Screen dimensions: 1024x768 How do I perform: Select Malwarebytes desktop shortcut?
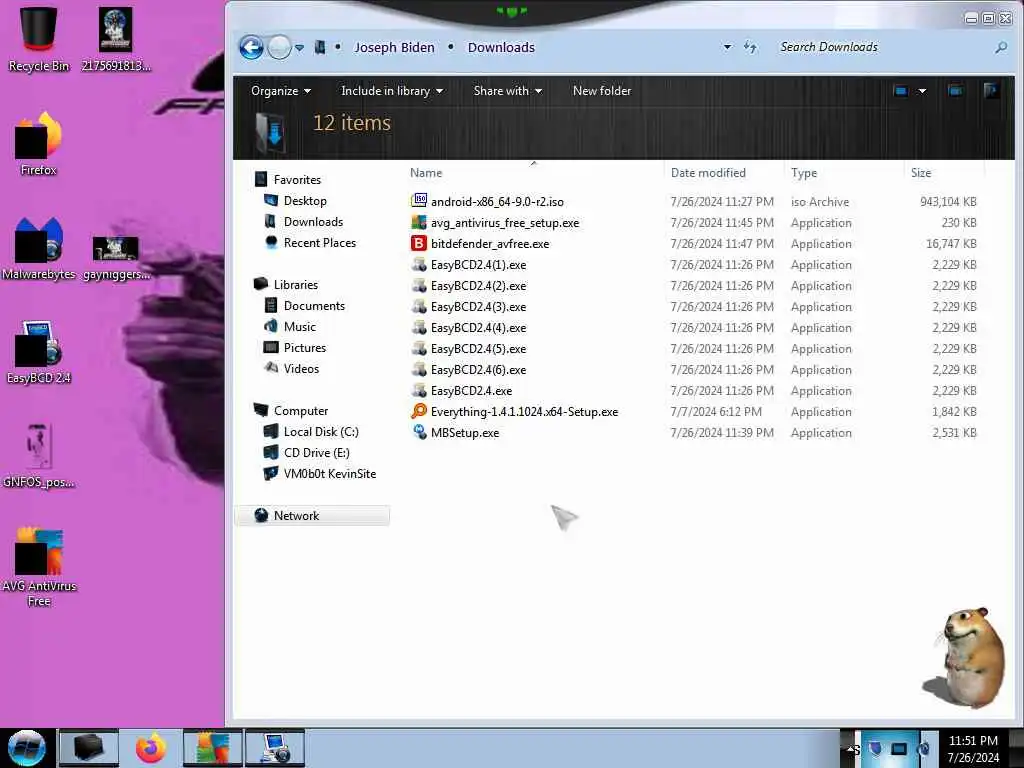click(39, 248)
